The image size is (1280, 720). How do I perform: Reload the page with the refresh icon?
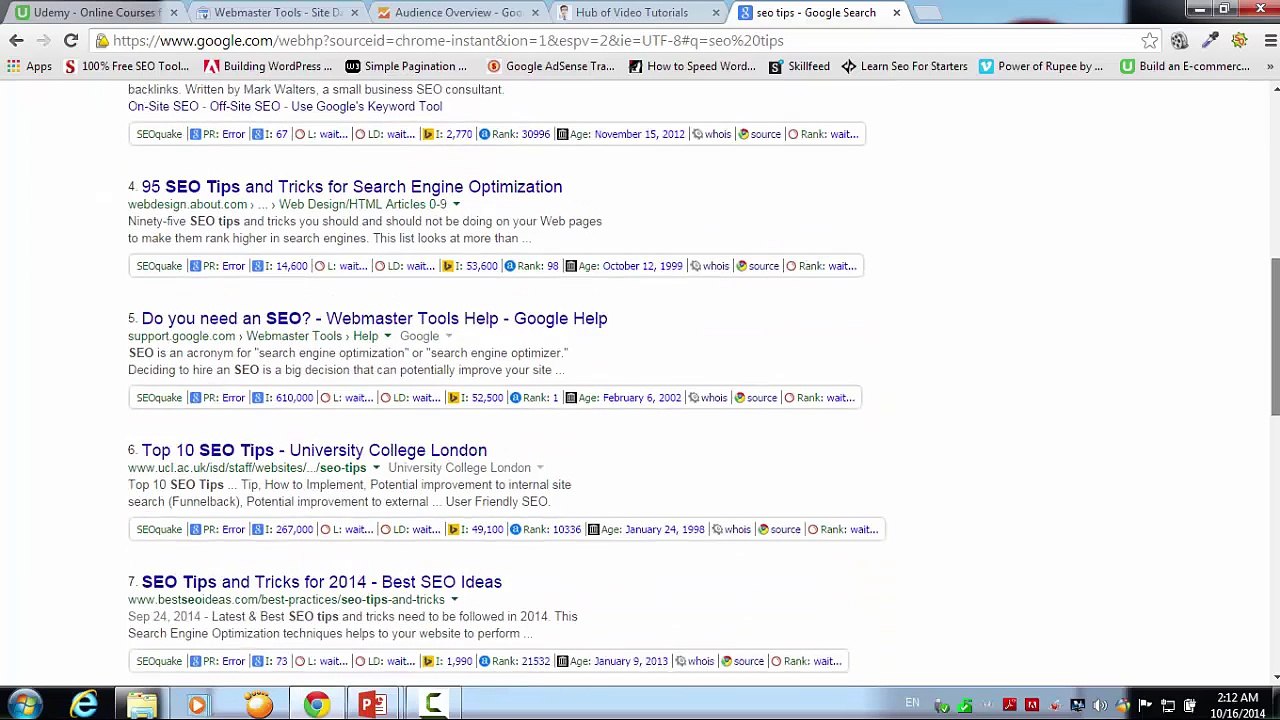pos(71,40)
